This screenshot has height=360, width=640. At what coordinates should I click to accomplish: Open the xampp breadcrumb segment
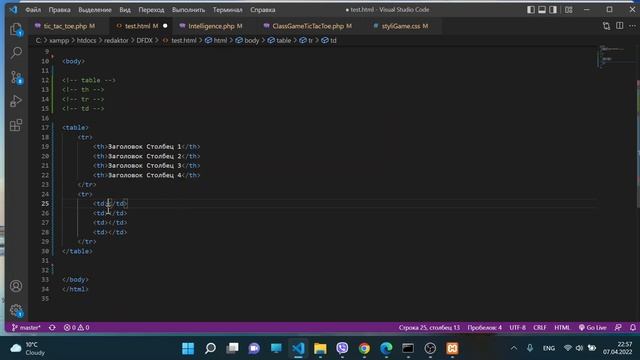pos(59,40)
